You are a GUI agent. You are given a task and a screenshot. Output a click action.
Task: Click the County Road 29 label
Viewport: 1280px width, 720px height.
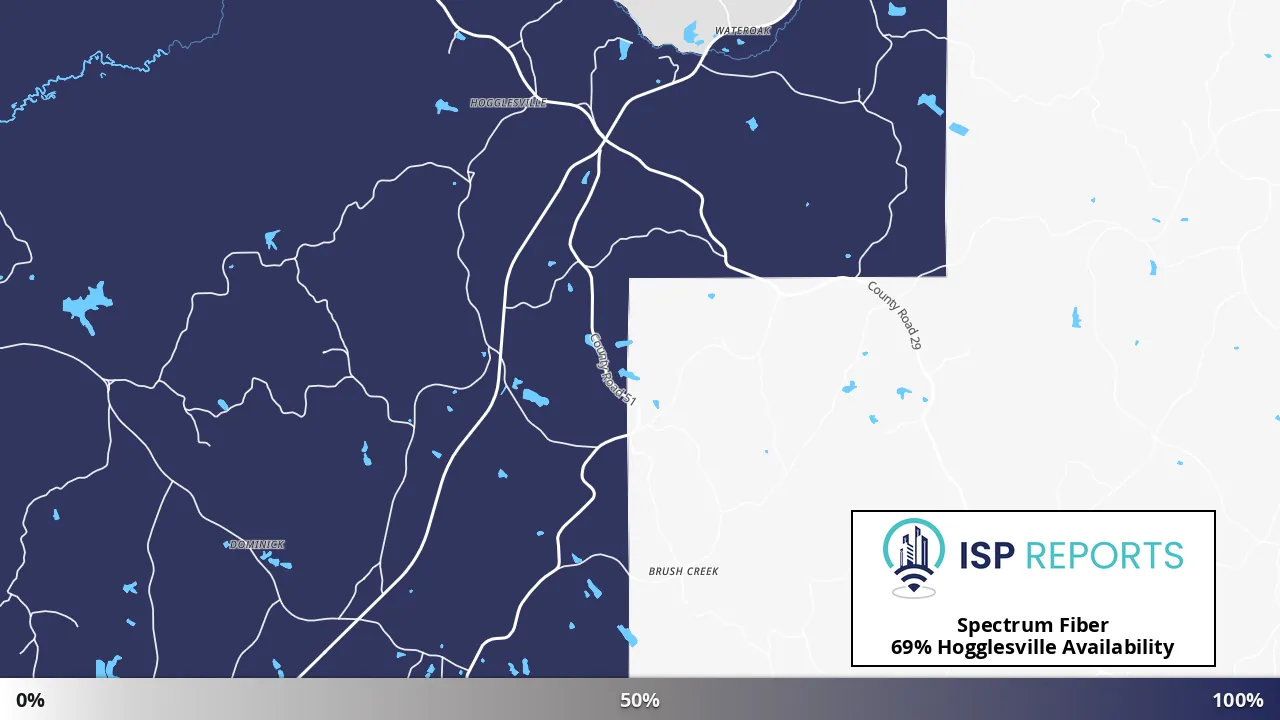tap(894, 315)
